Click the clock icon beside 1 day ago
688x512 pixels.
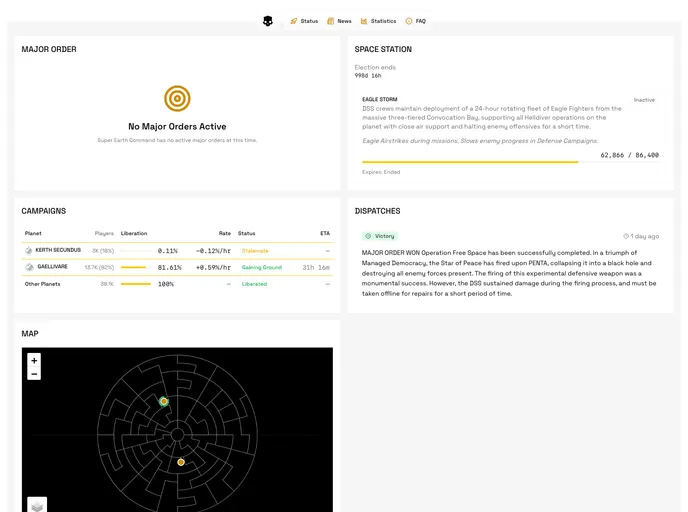coord(626,236)
